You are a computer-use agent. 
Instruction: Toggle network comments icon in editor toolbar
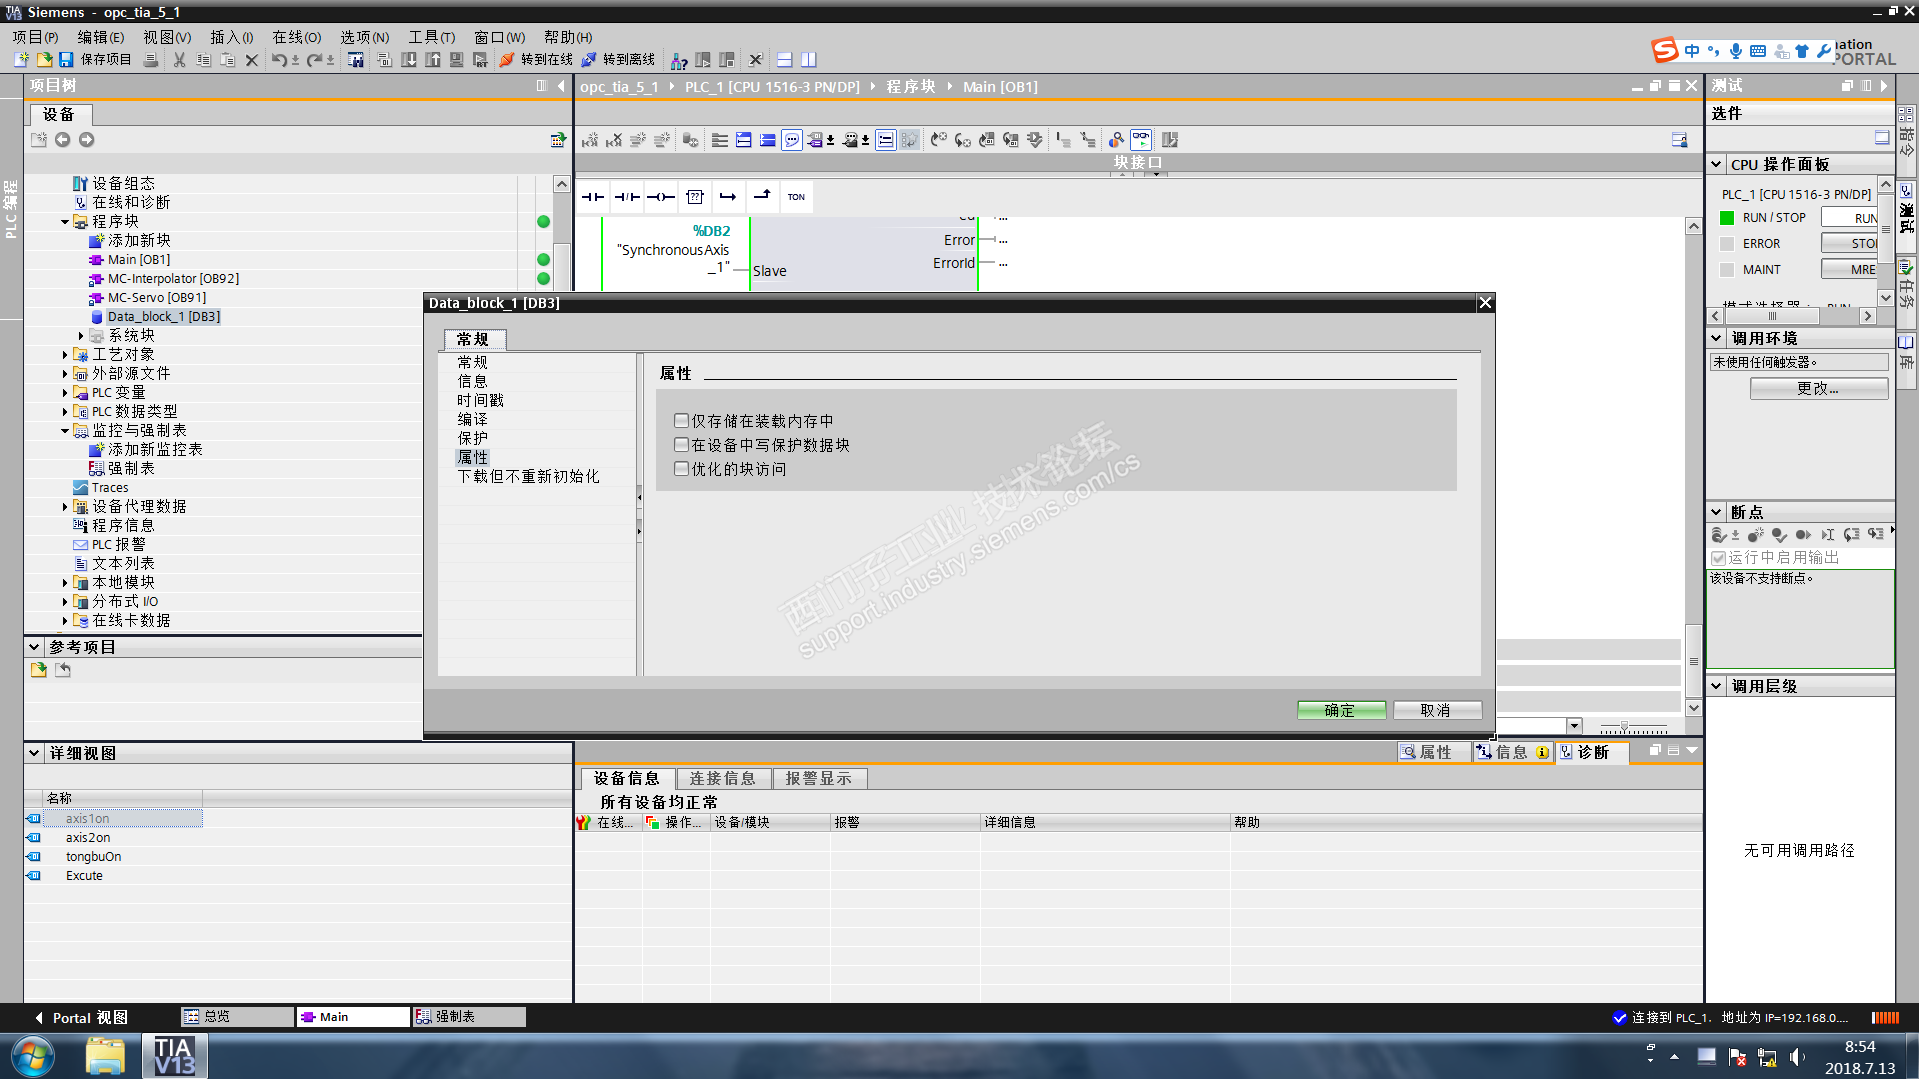792,140
